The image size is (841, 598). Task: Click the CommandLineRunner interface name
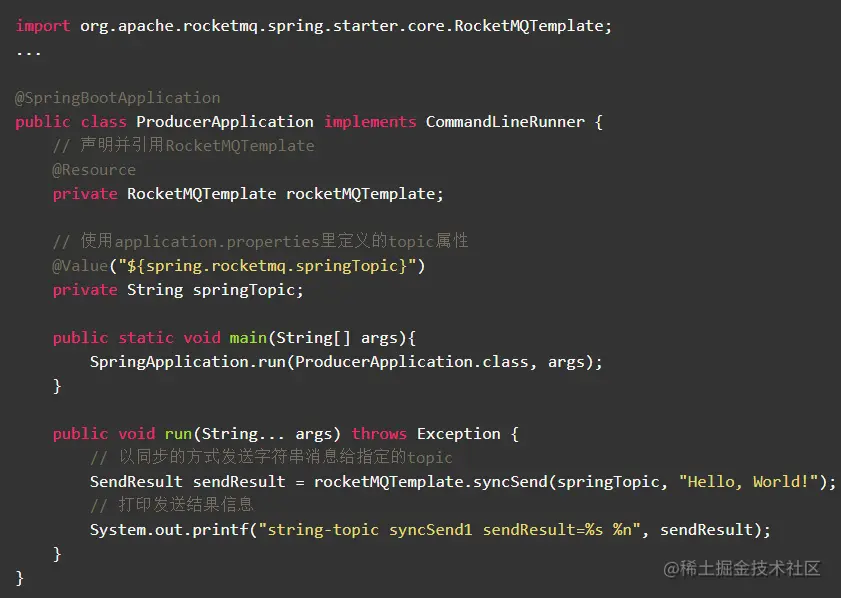(x=505, y=122)
